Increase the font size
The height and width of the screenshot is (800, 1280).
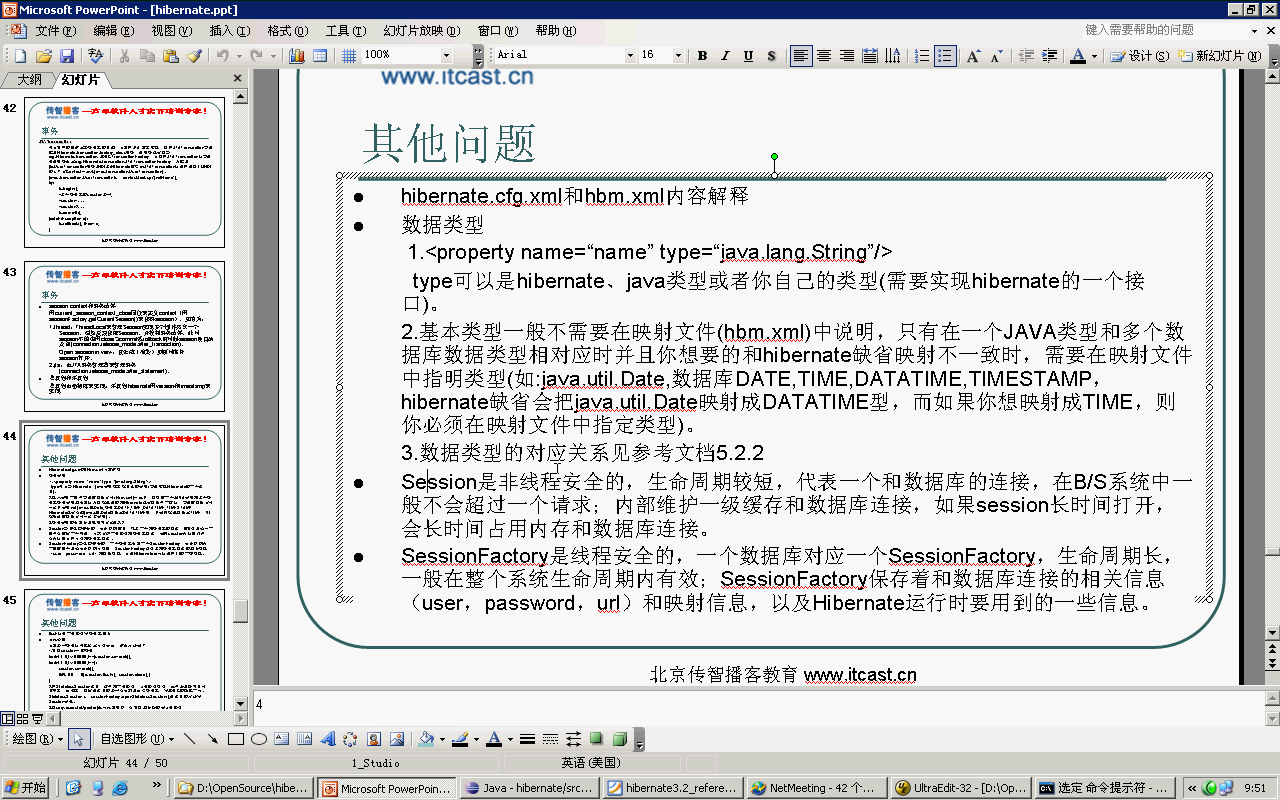974,56
